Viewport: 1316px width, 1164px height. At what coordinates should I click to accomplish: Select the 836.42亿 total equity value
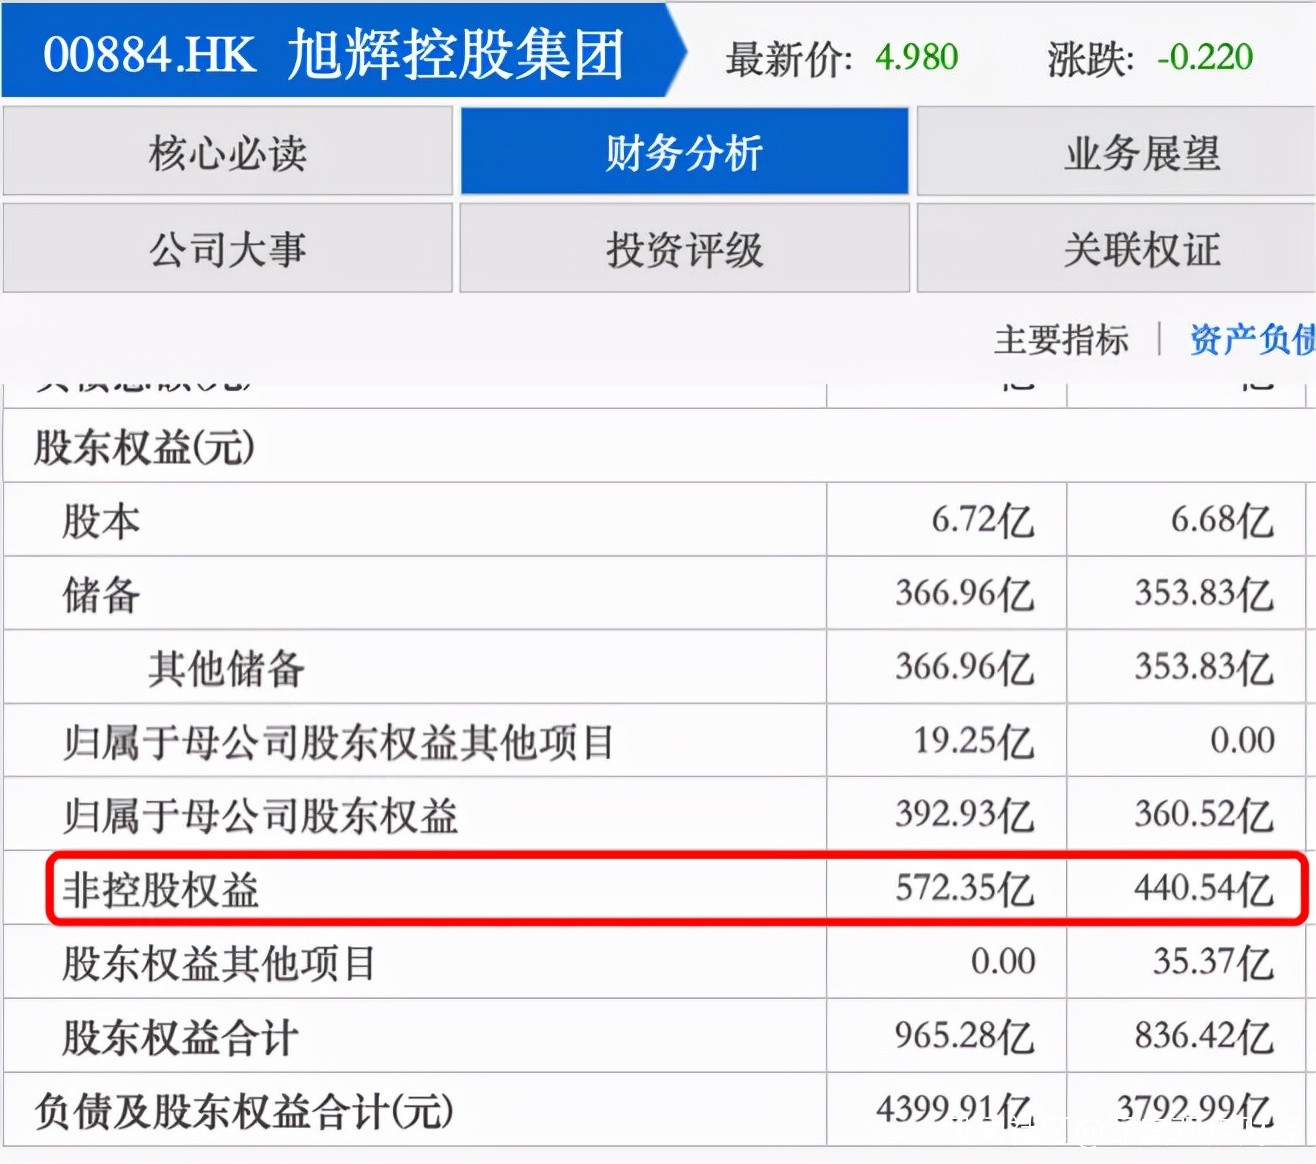[1204, 1038]
